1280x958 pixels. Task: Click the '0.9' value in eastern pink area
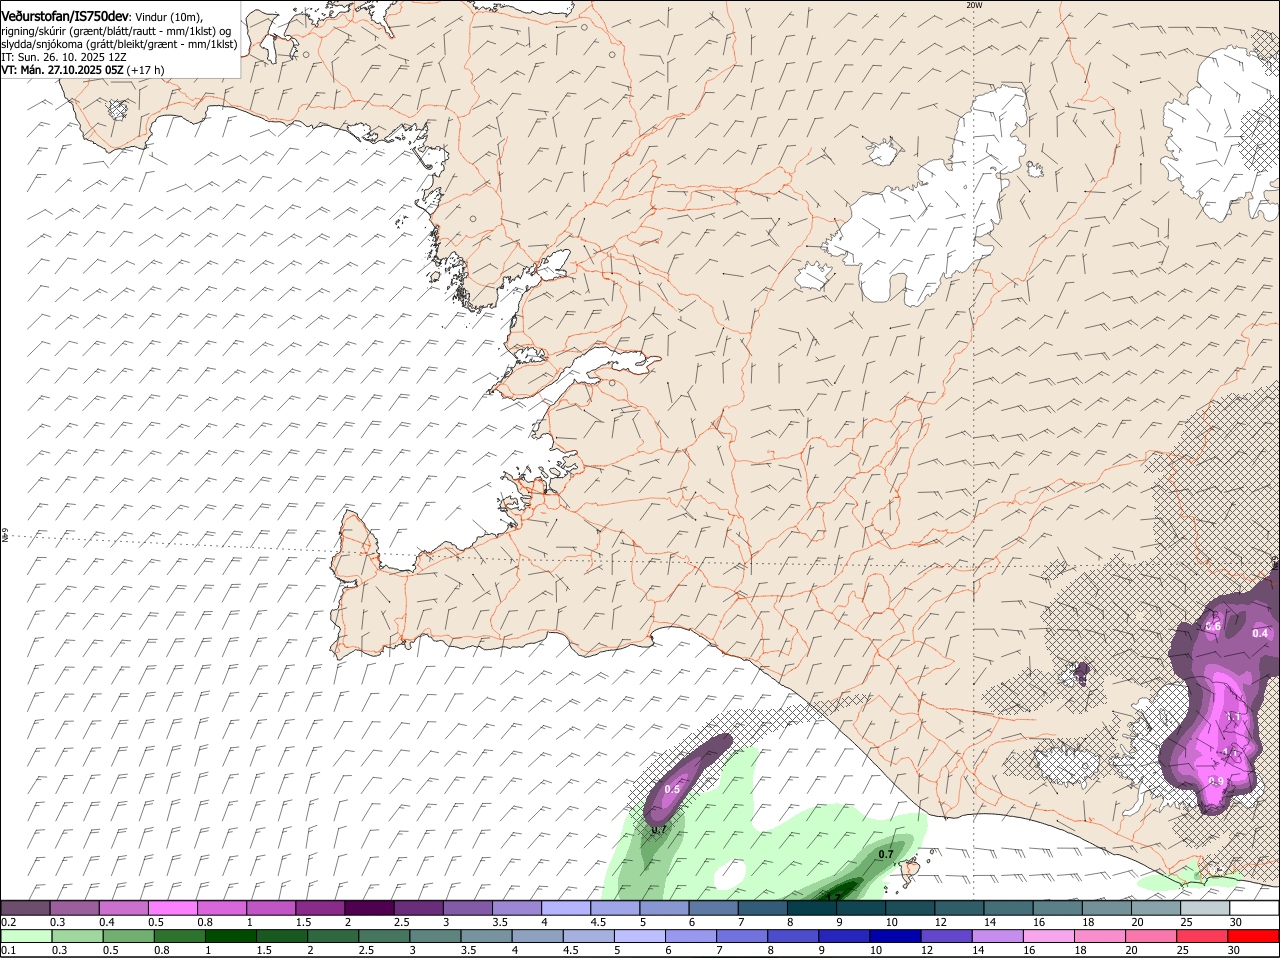(x=1217, y=781)
